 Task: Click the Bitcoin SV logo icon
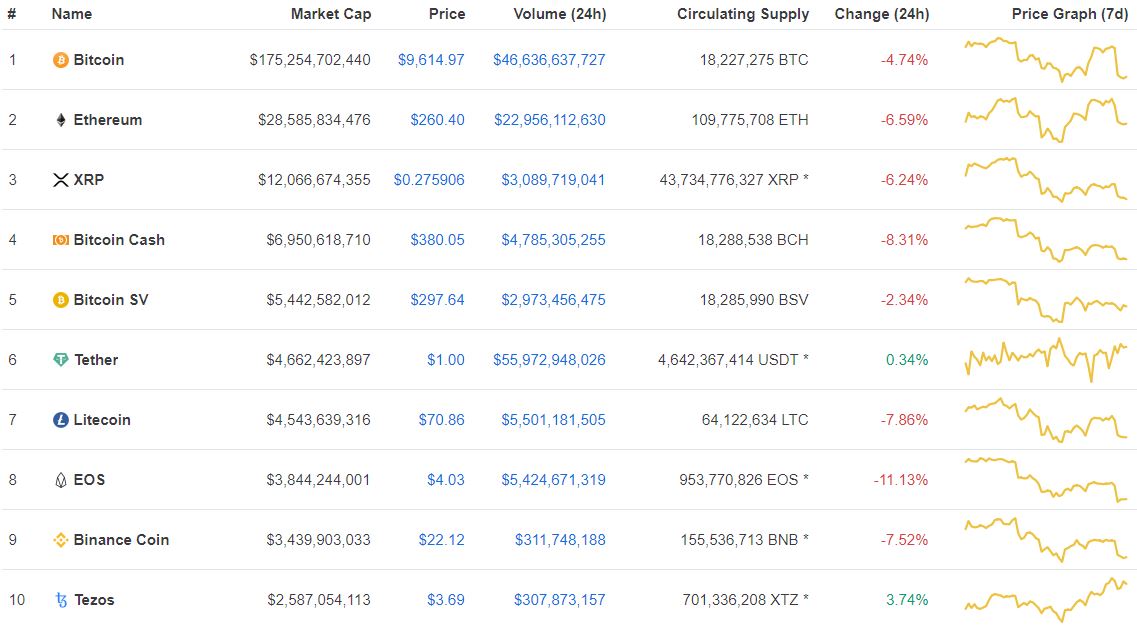point(61,300)
